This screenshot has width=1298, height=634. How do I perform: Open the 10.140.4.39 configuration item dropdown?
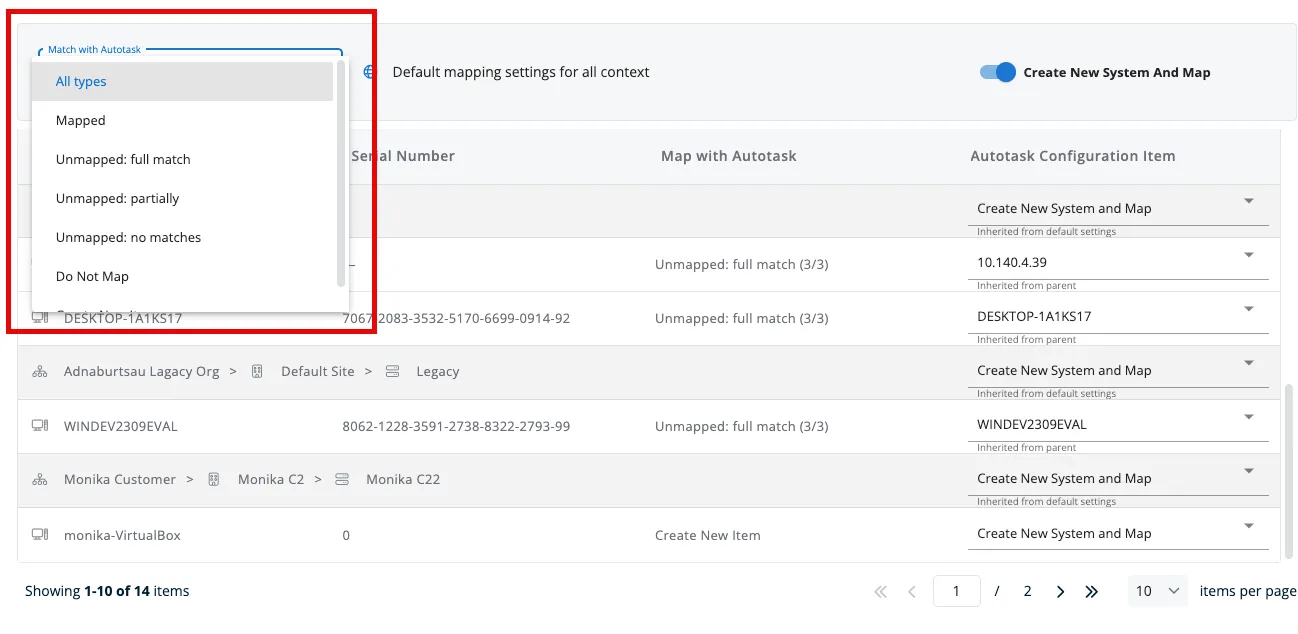tap(1249, 255)
